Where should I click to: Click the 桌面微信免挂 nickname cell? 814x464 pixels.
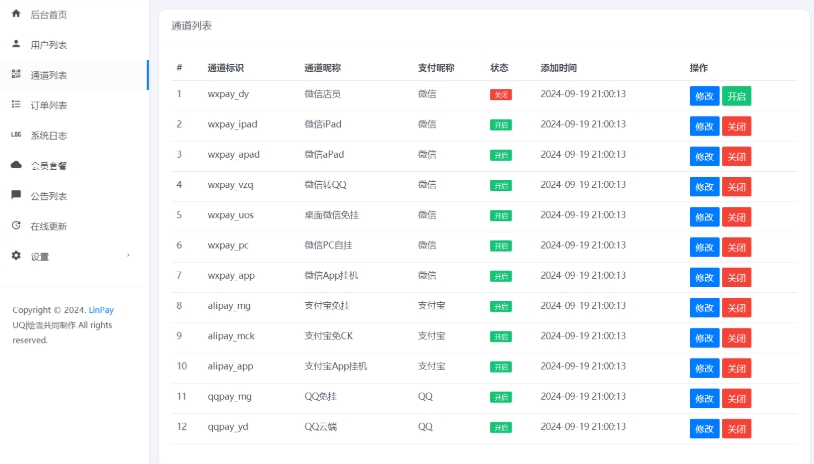332,215
